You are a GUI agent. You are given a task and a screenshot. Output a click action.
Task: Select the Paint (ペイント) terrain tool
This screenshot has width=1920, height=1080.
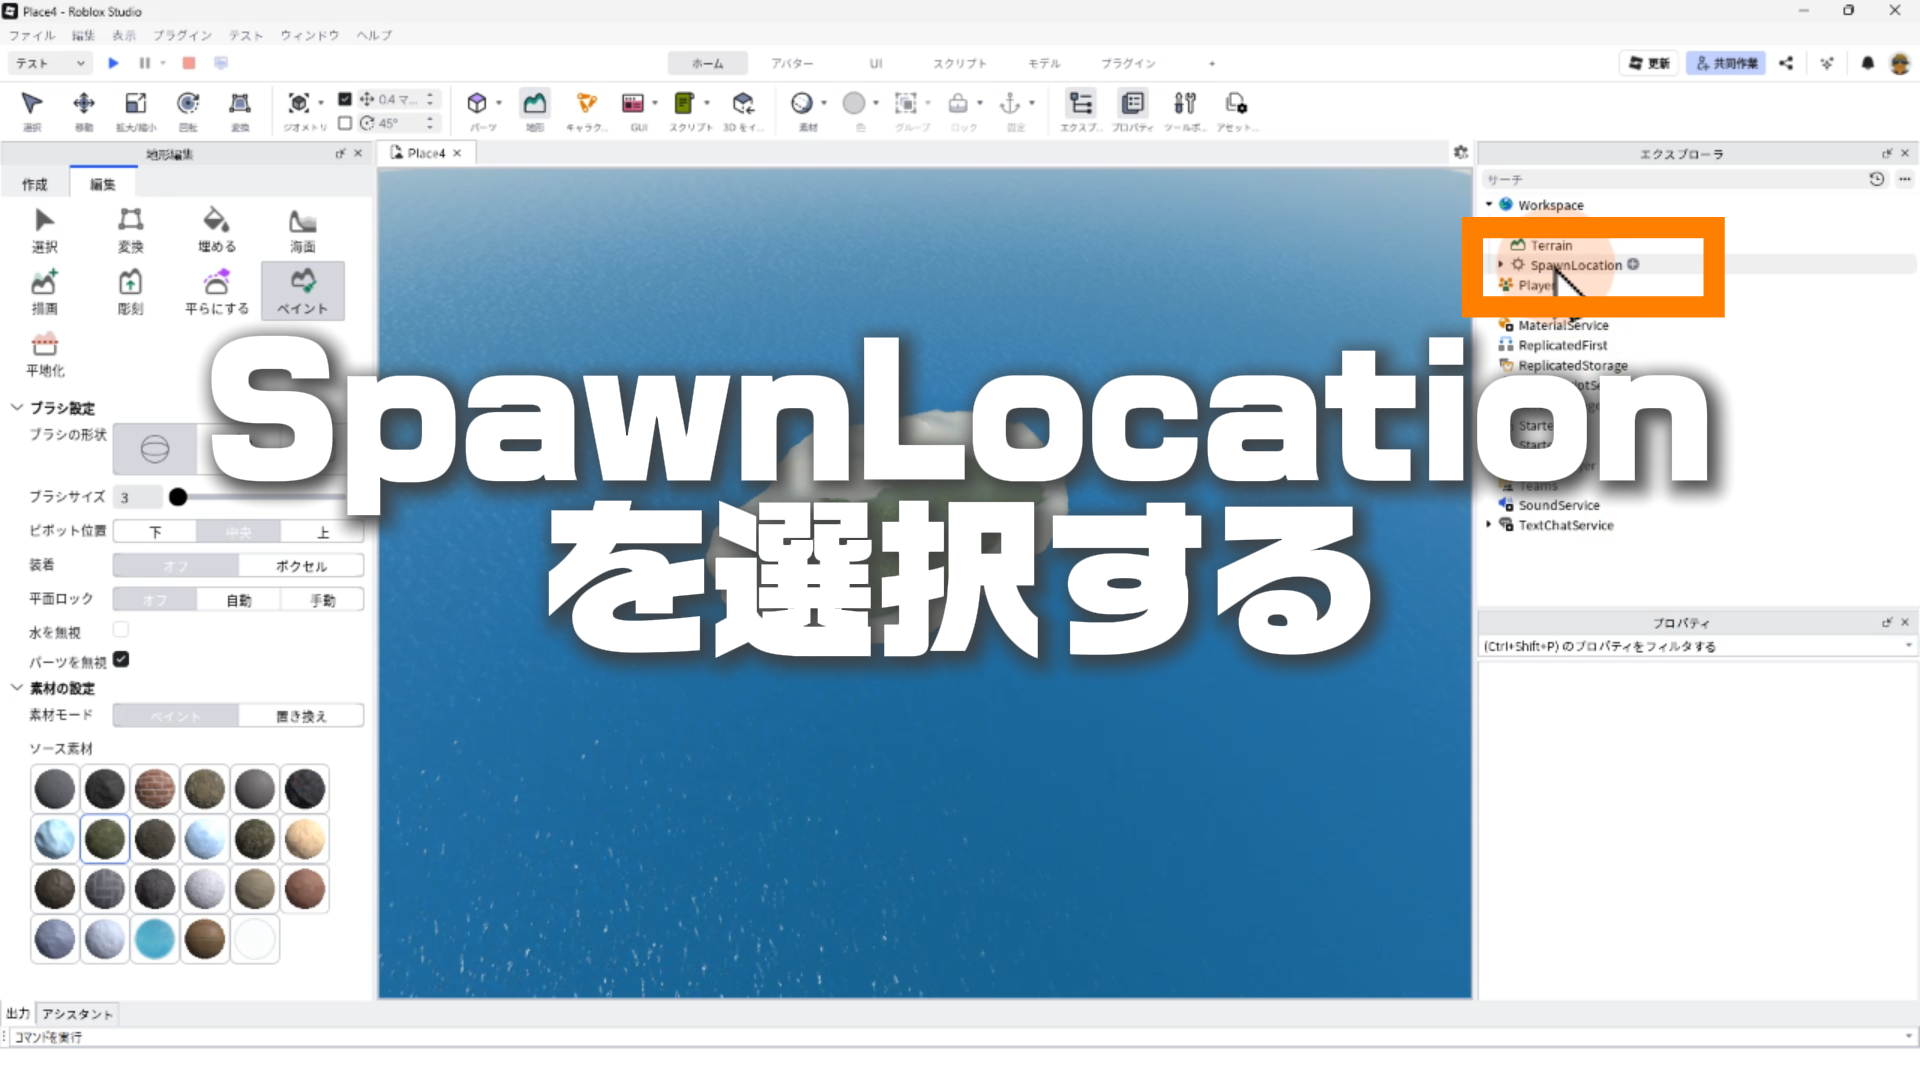coord(302,290)
